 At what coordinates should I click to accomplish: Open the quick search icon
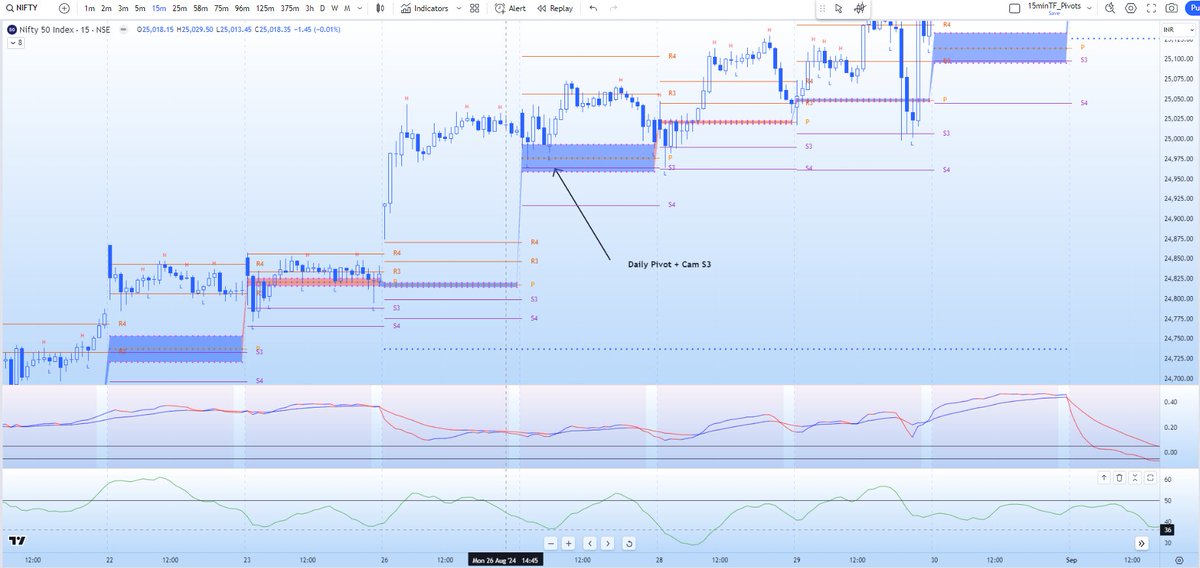[x=1108, y=8]
